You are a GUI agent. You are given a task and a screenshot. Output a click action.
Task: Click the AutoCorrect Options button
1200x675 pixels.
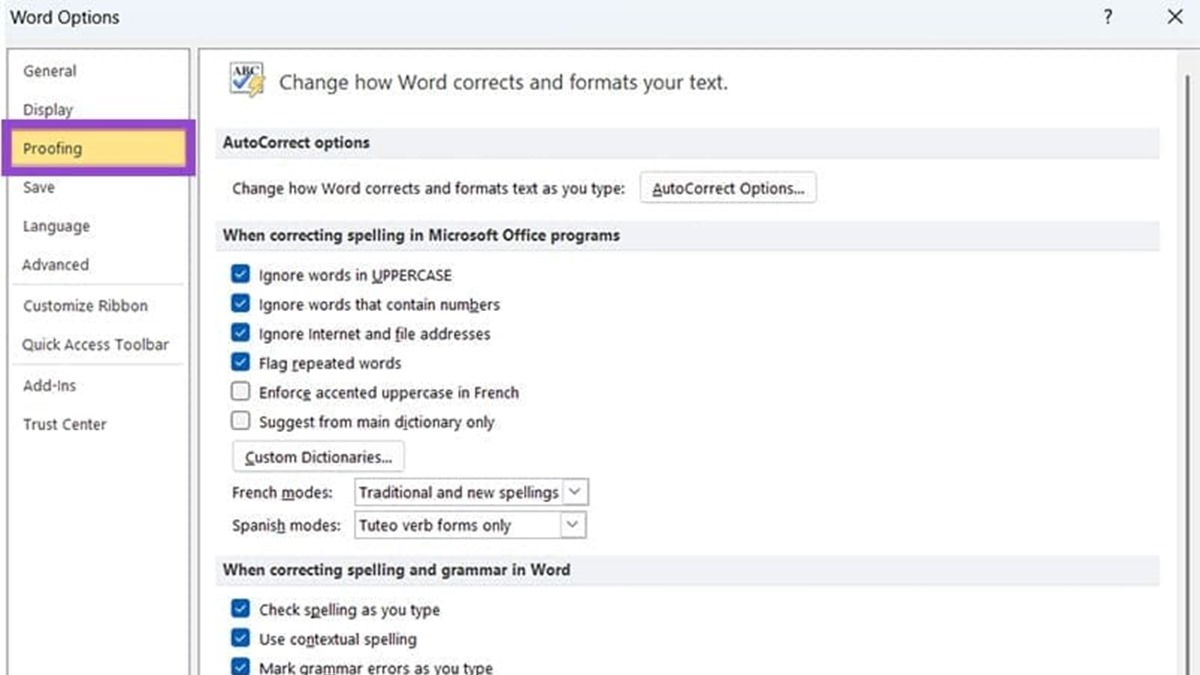tap(728, 188)
